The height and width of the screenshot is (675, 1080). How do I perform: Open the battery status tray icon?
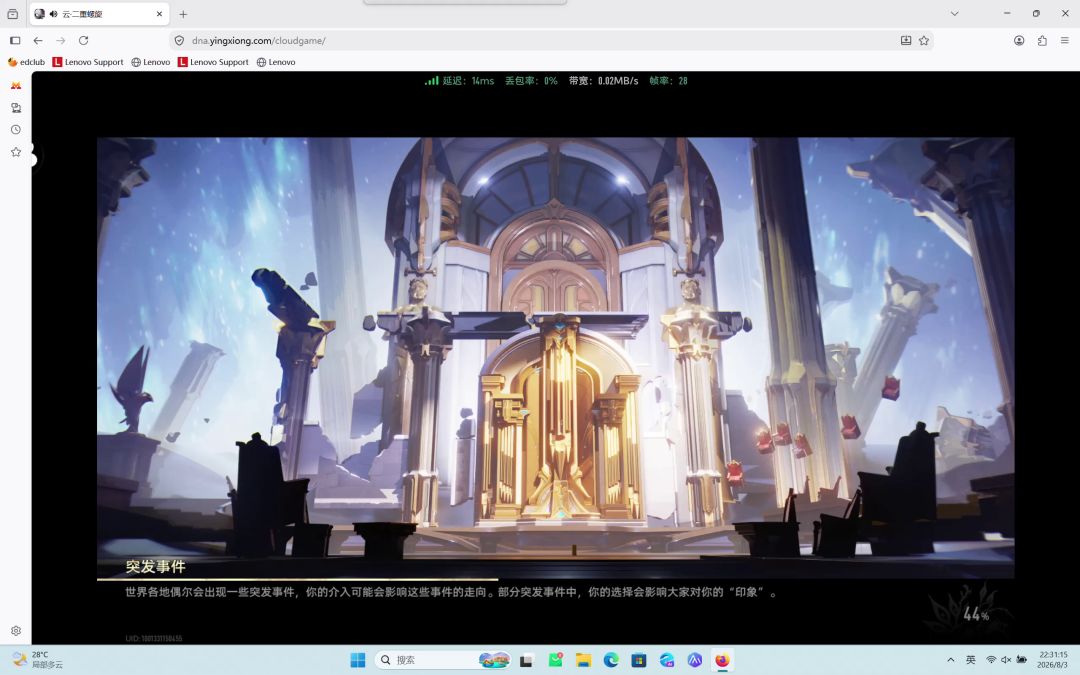1021,660
